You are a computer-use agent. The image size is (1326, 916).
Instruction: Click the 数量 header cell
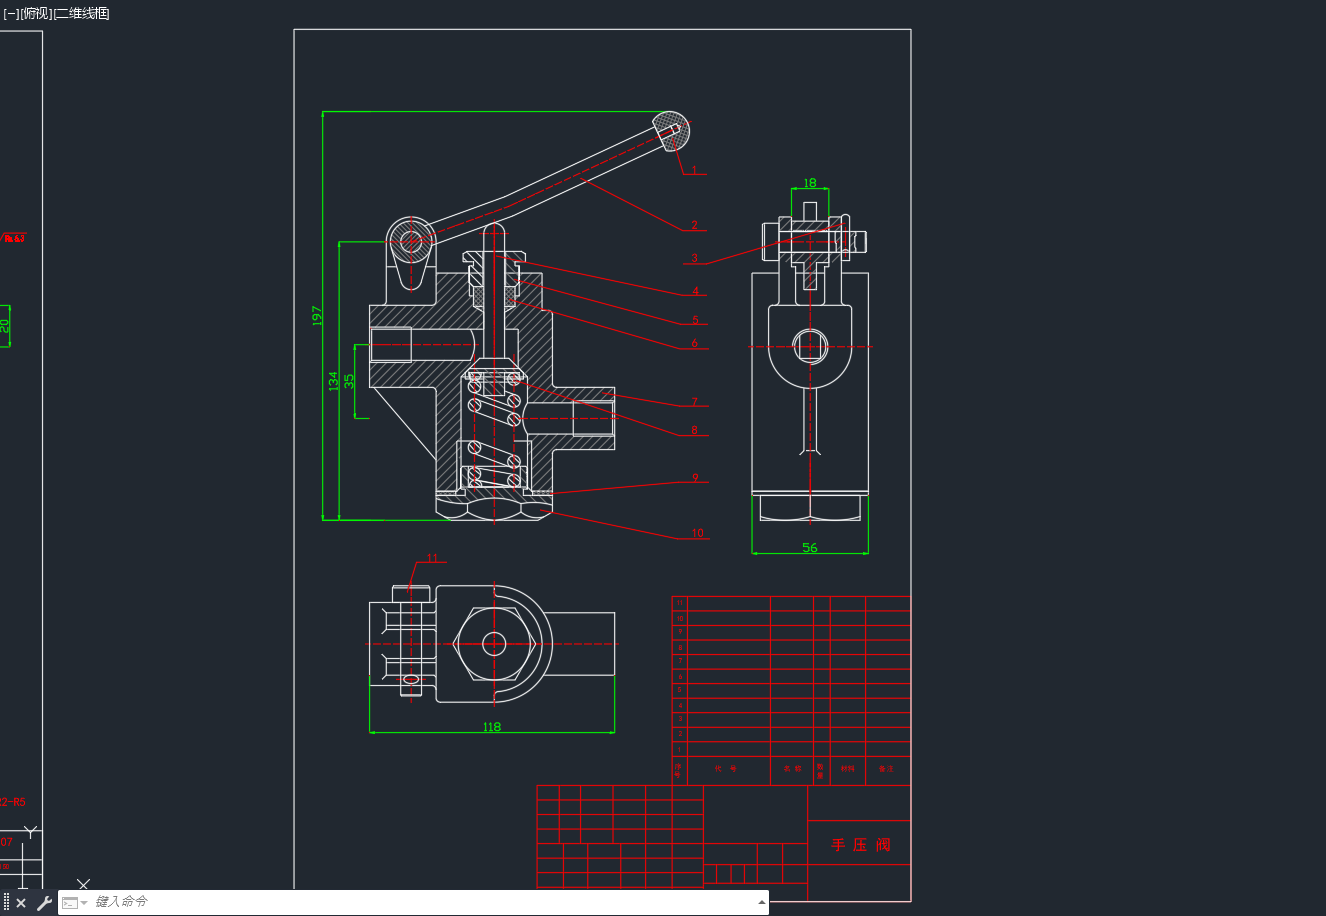(821, 770)
